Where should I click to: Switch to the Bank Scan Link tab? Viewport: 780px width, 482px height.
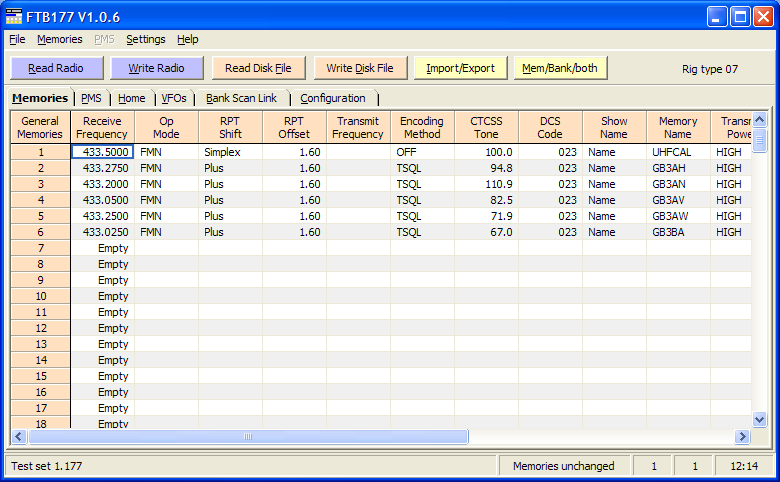(241, 98)
